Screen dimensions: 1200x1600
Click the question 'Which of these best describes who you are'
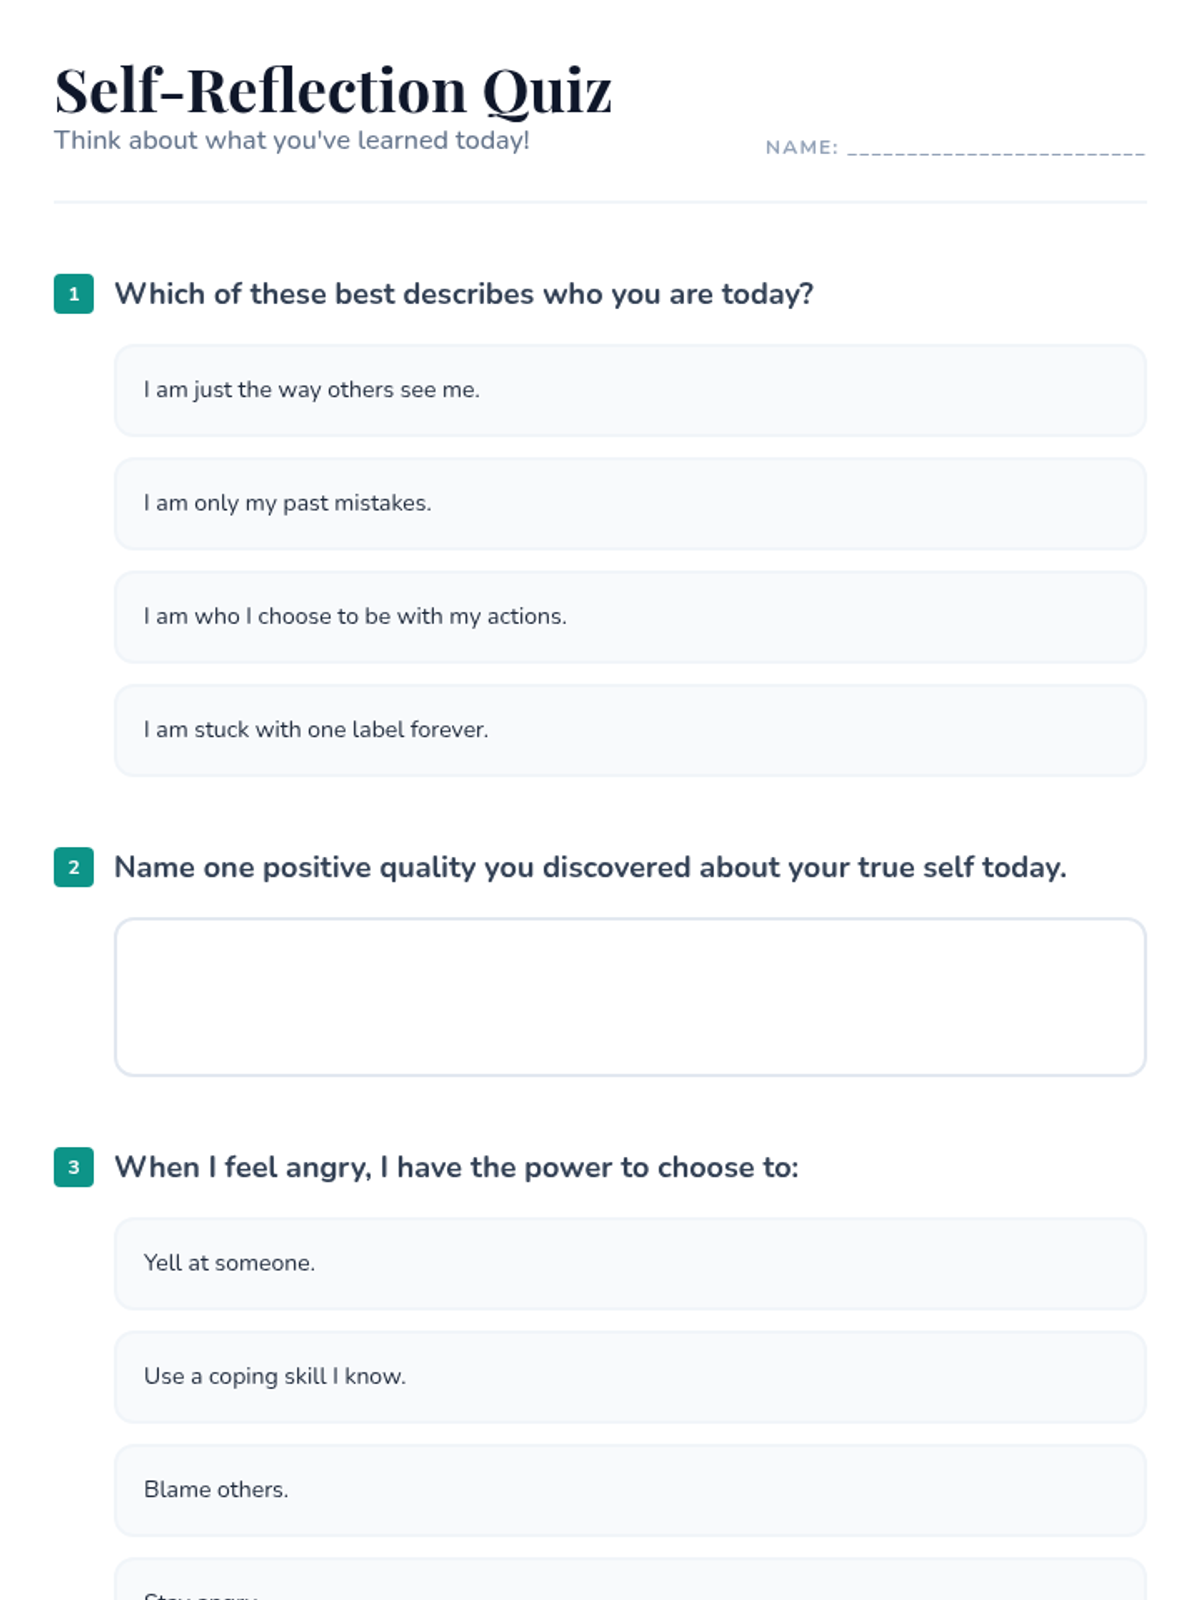click(x=464, y=294)
